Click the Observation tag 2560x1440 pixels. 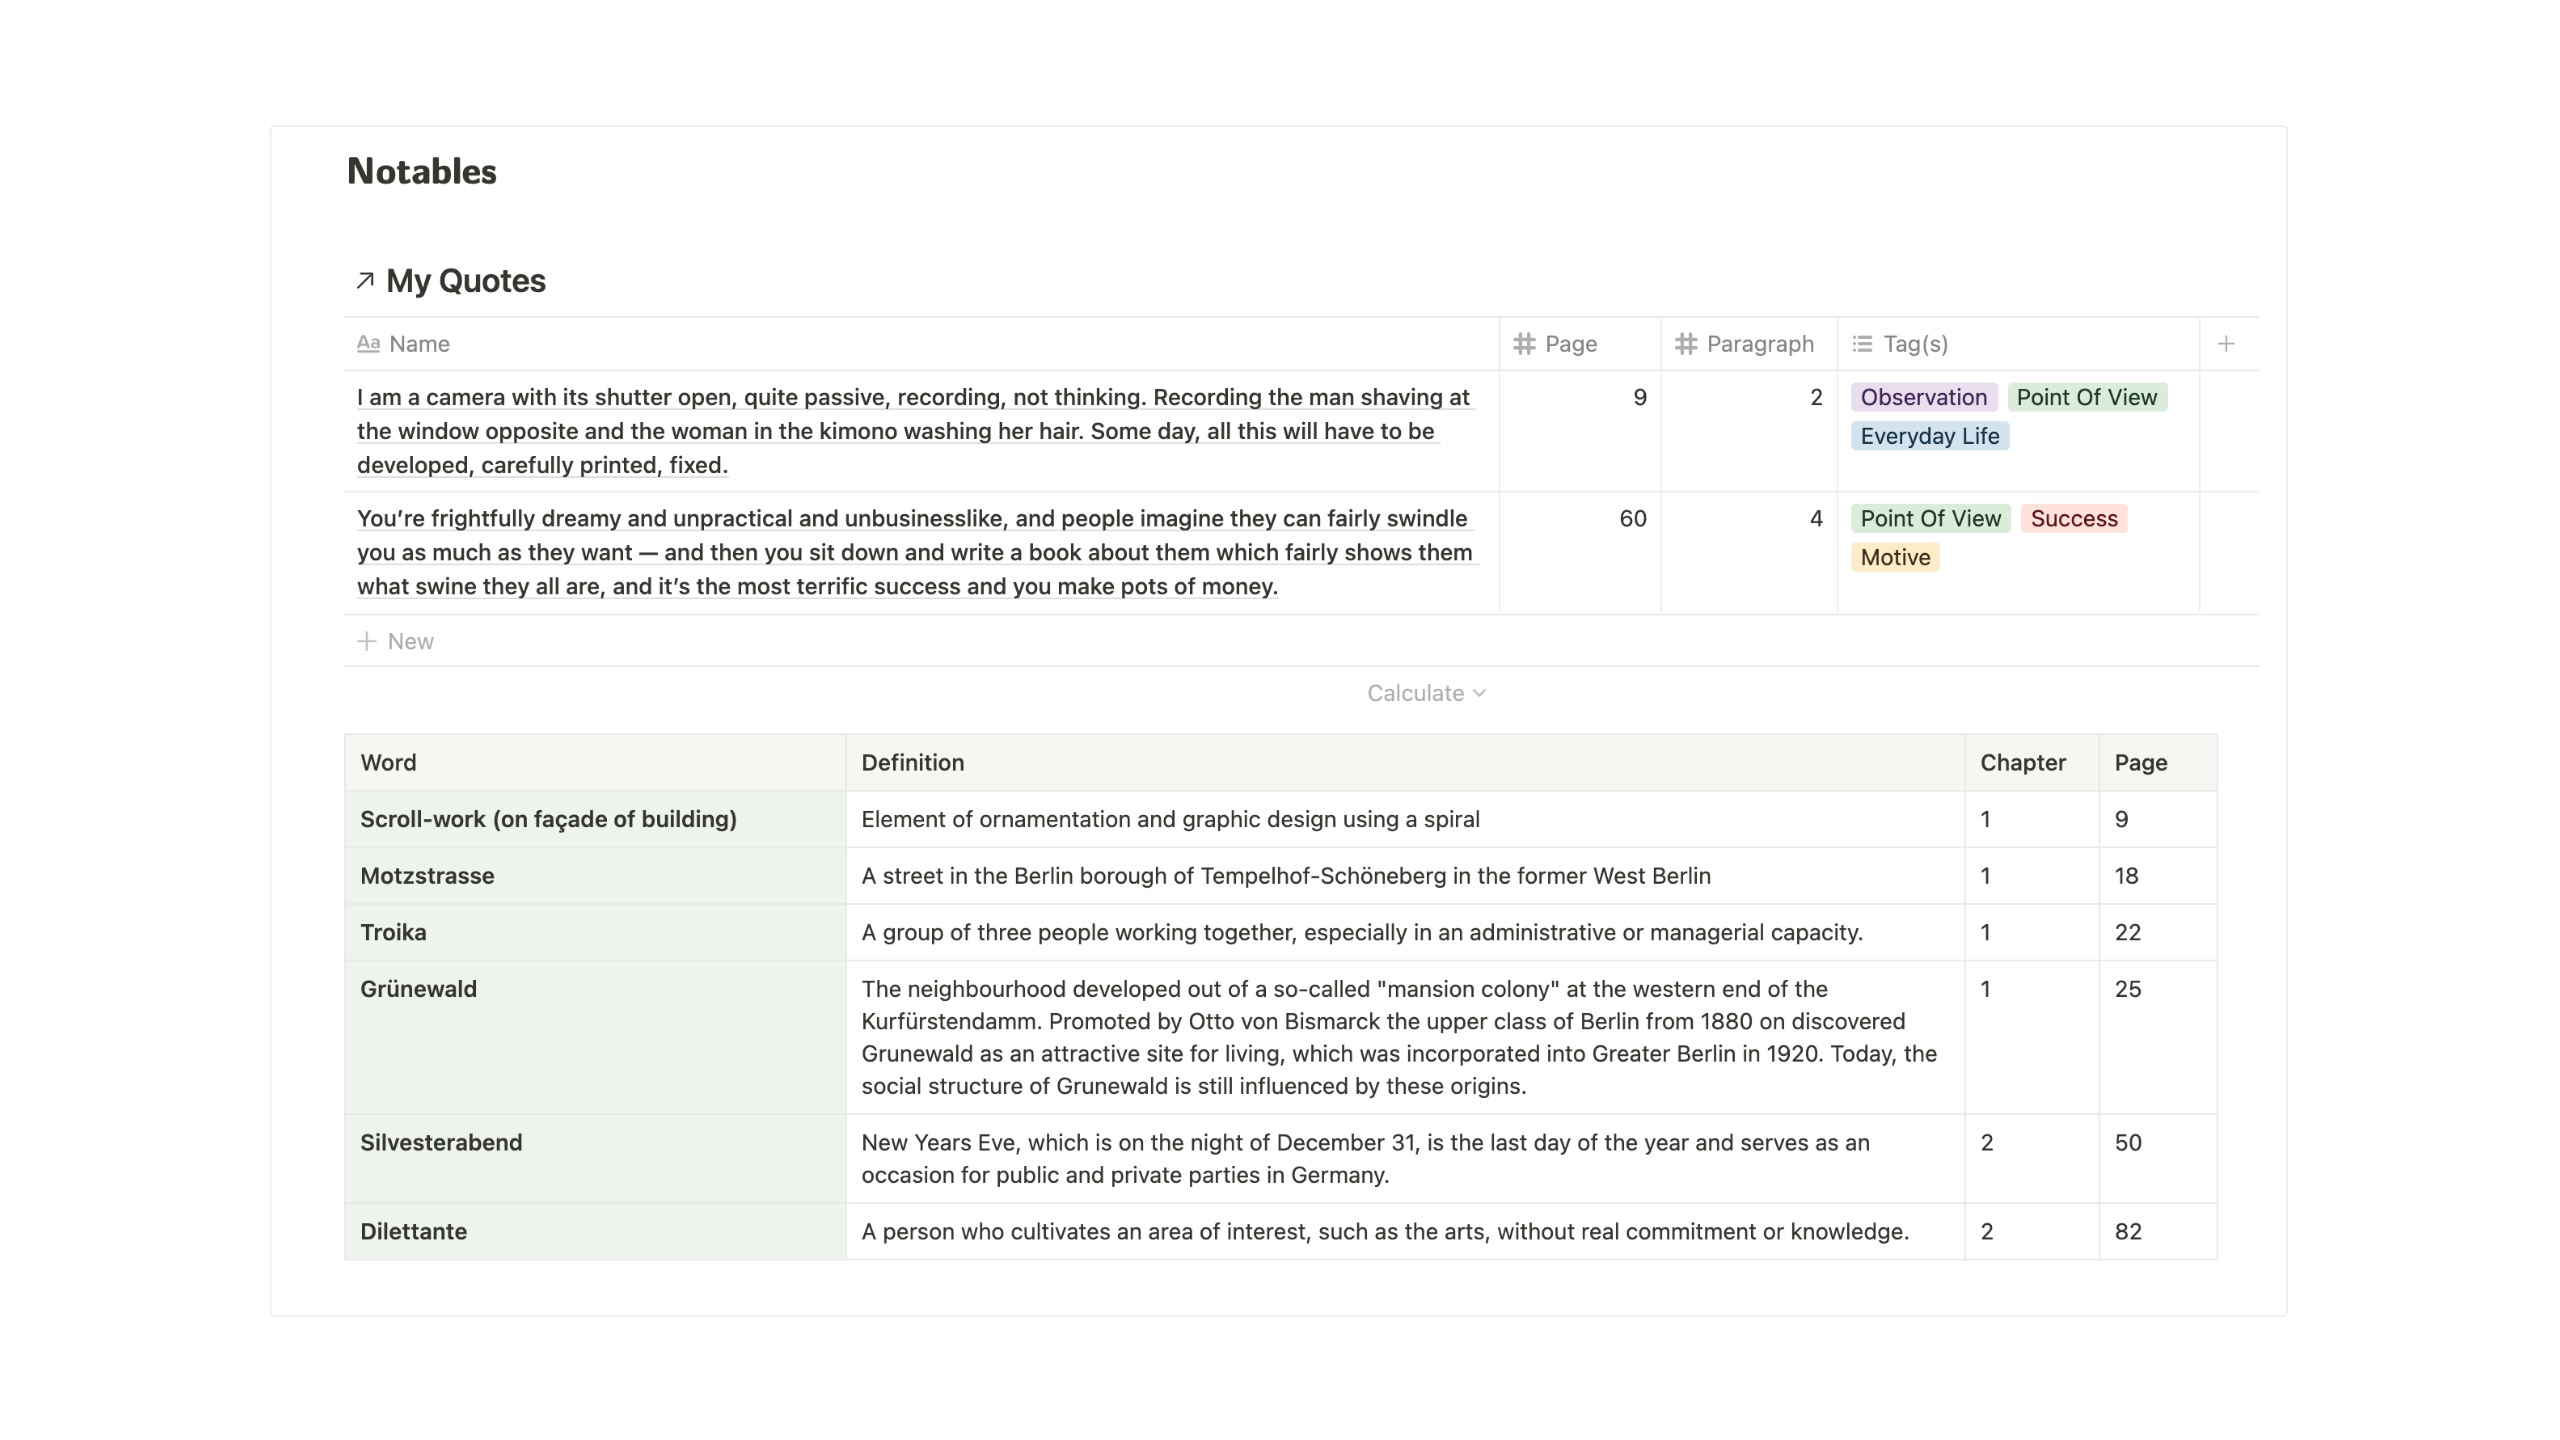tap(1924, 397)
